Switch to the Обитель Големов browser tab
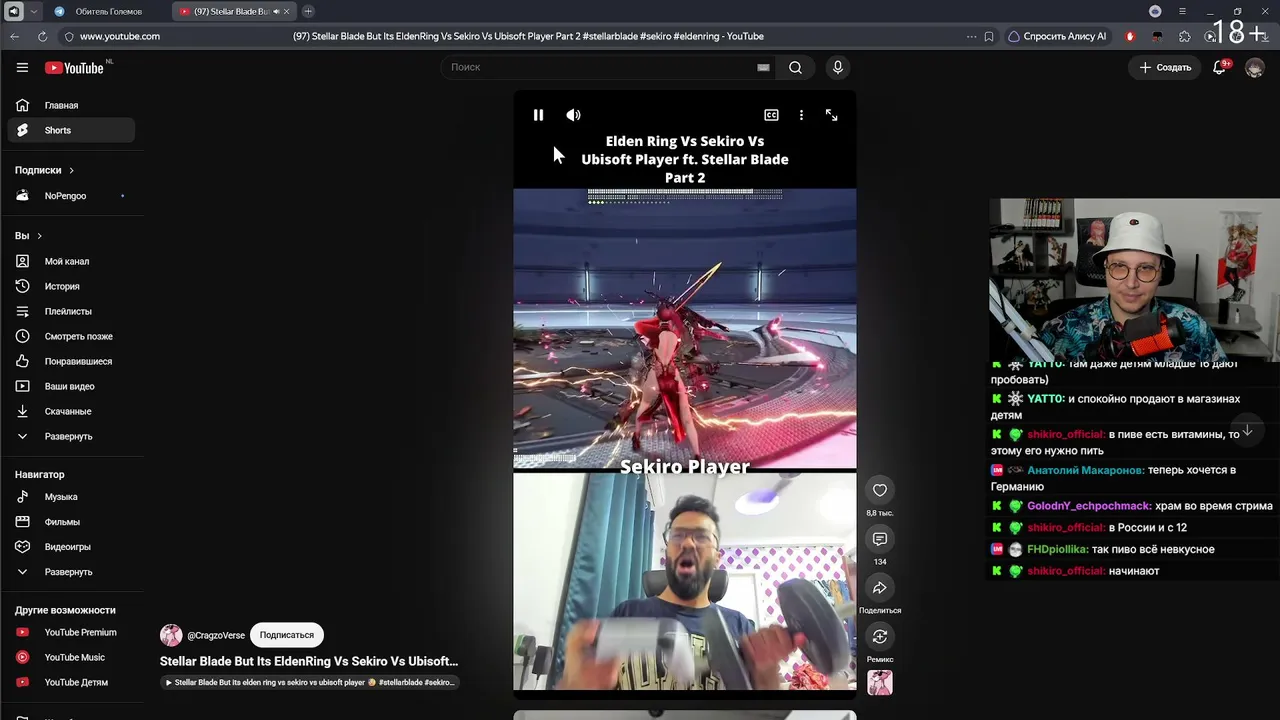1280x720 pixels. [108, 11]
